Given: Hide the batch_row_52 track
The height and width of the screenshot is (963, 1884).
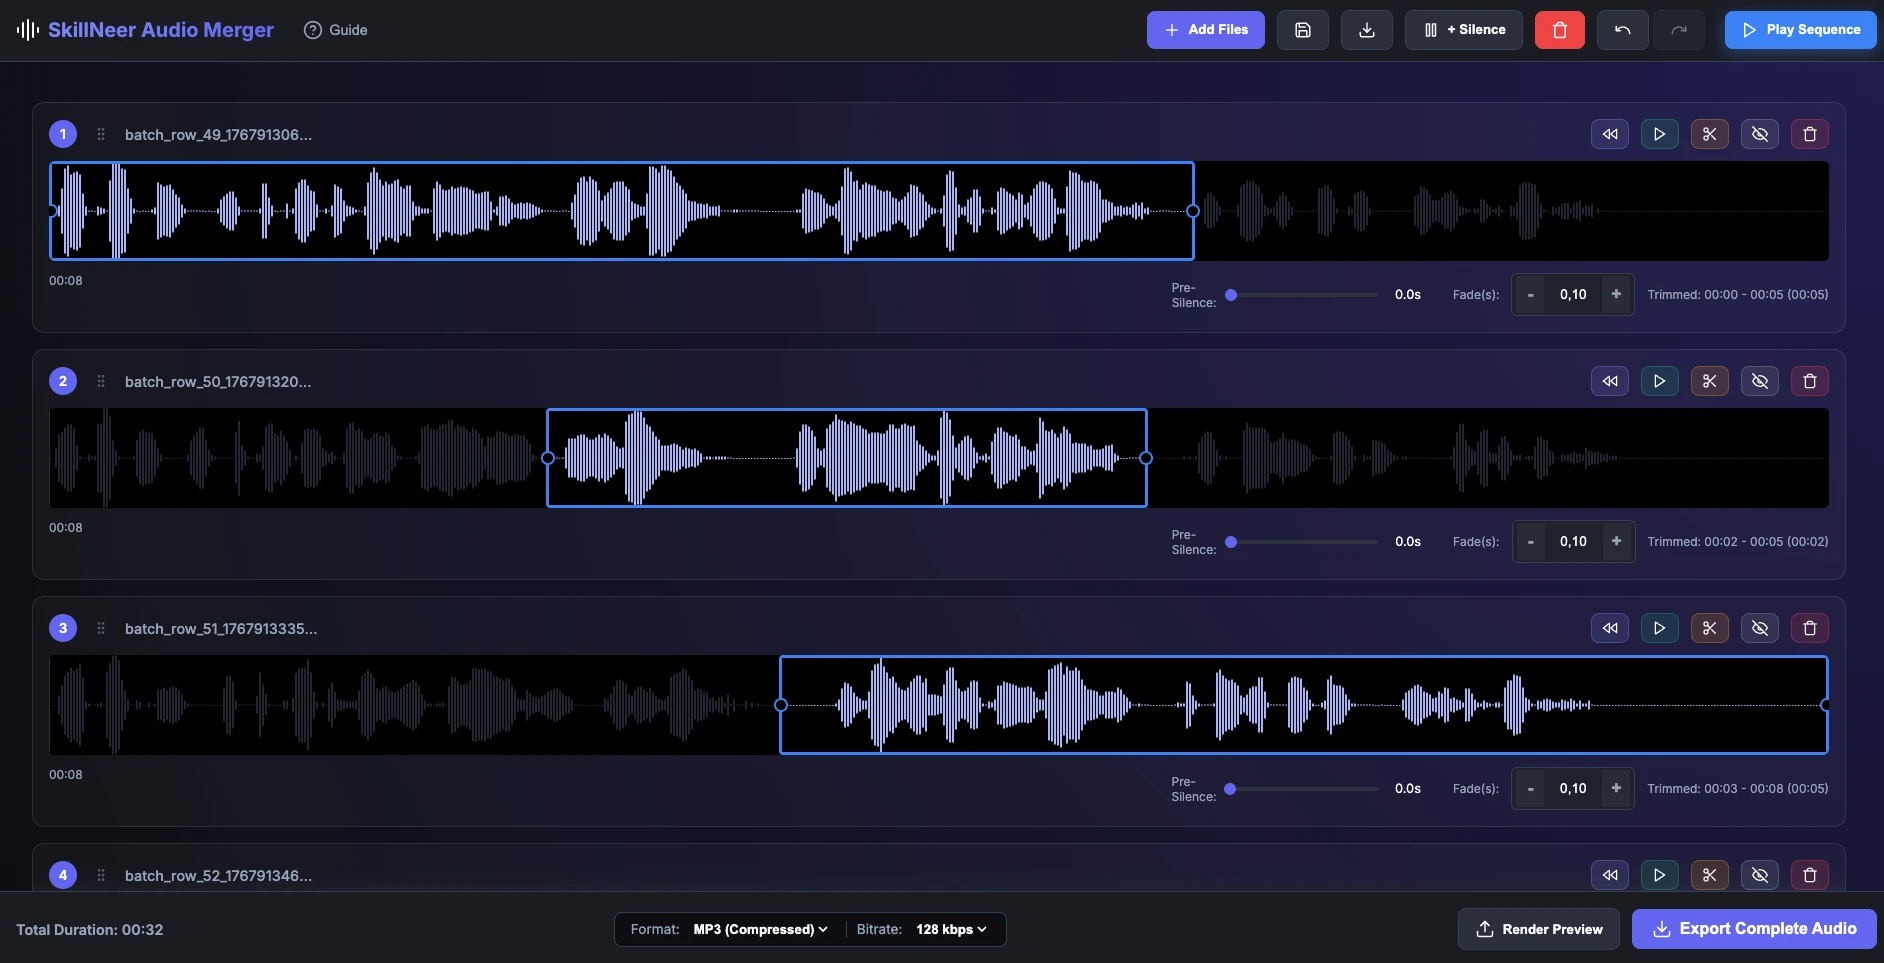Looking at the screenshot, I should [1760, 875].
